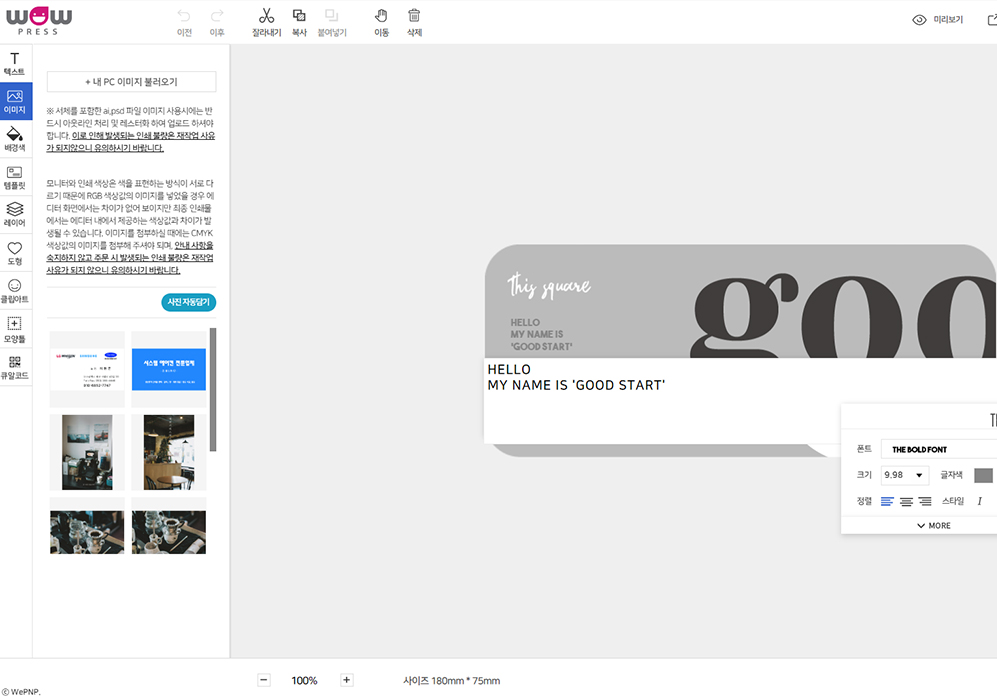Expand the MORE text options
The image size is (997, 700).
(x=933, y=525)
